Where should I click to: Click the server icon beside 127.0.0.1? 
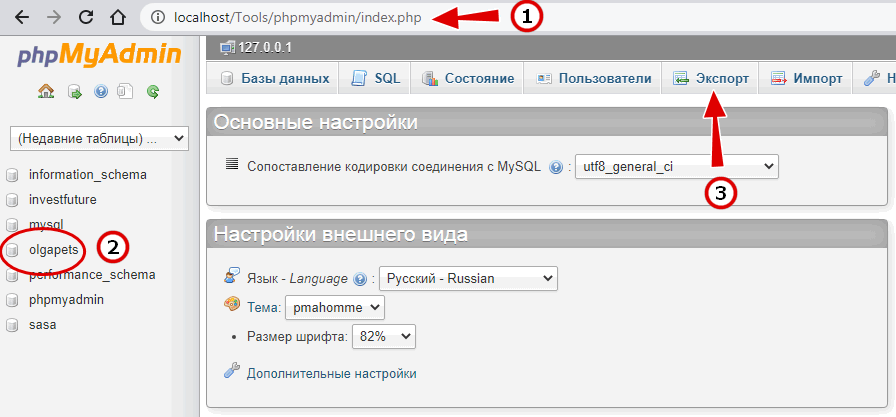[227, 48]
